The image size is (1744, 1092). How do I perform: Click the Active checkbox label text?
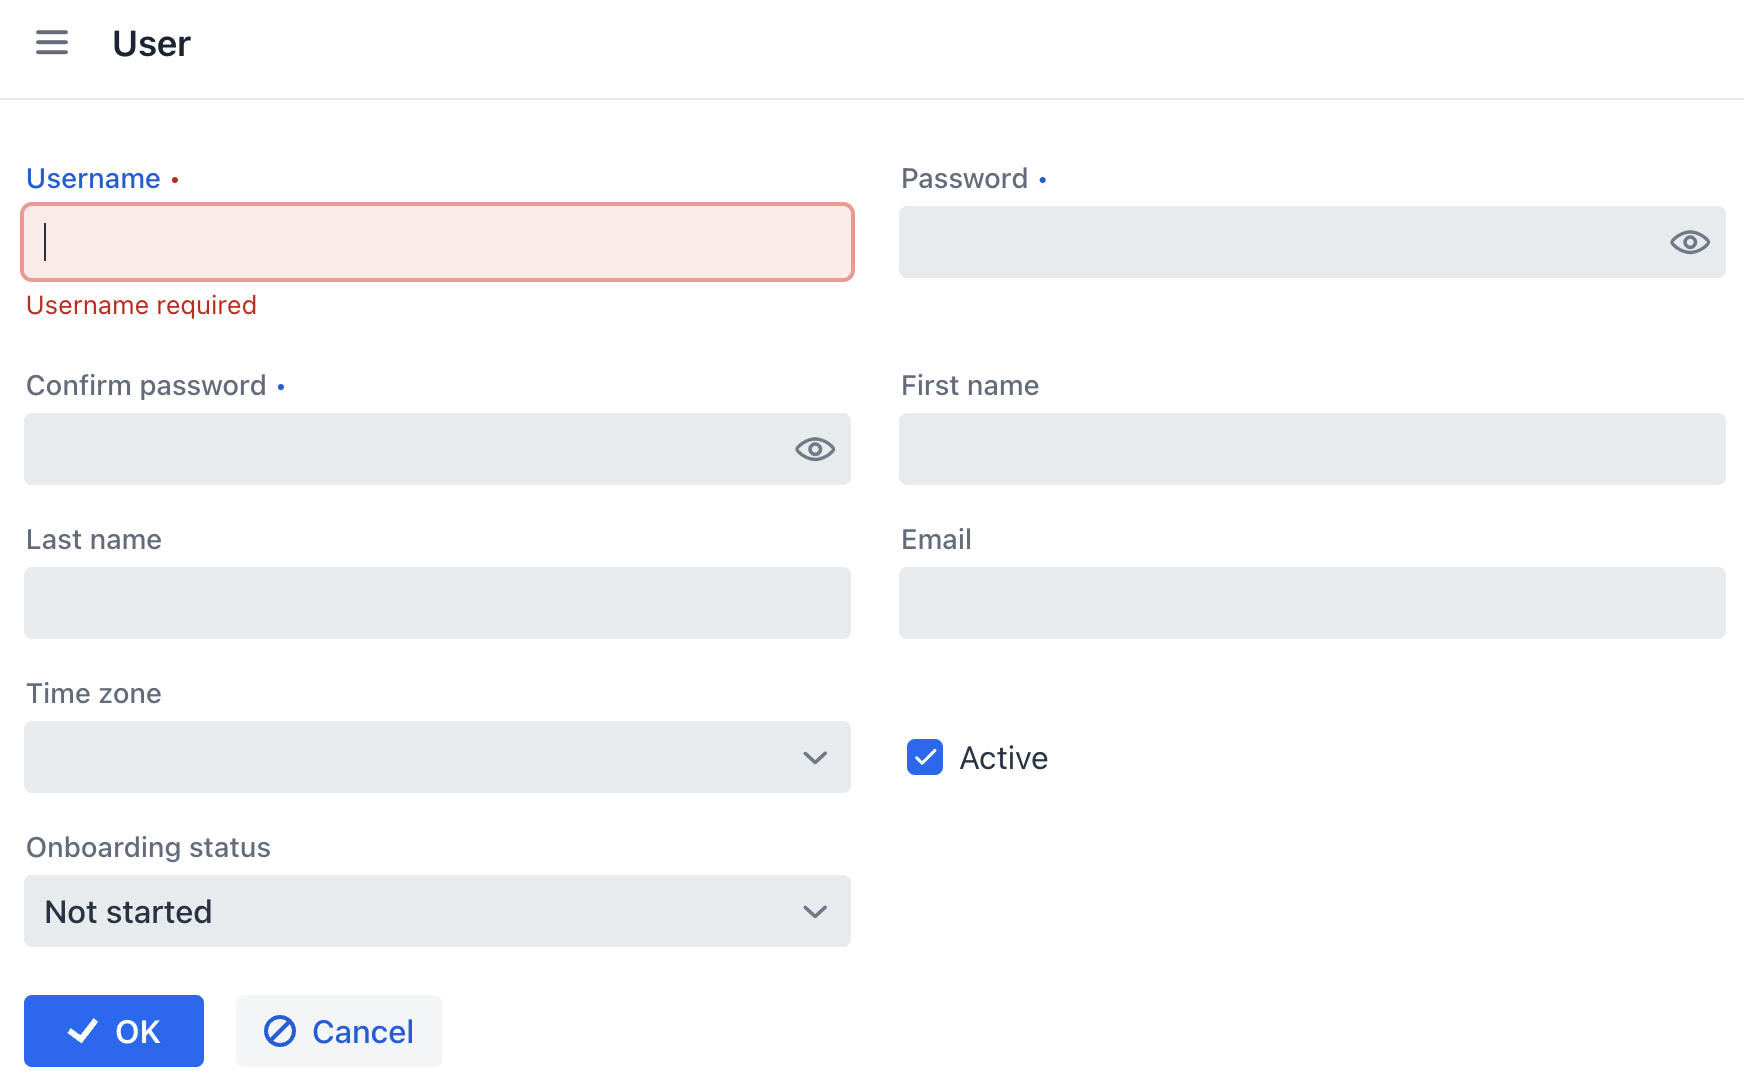(x=1003, y=758)
